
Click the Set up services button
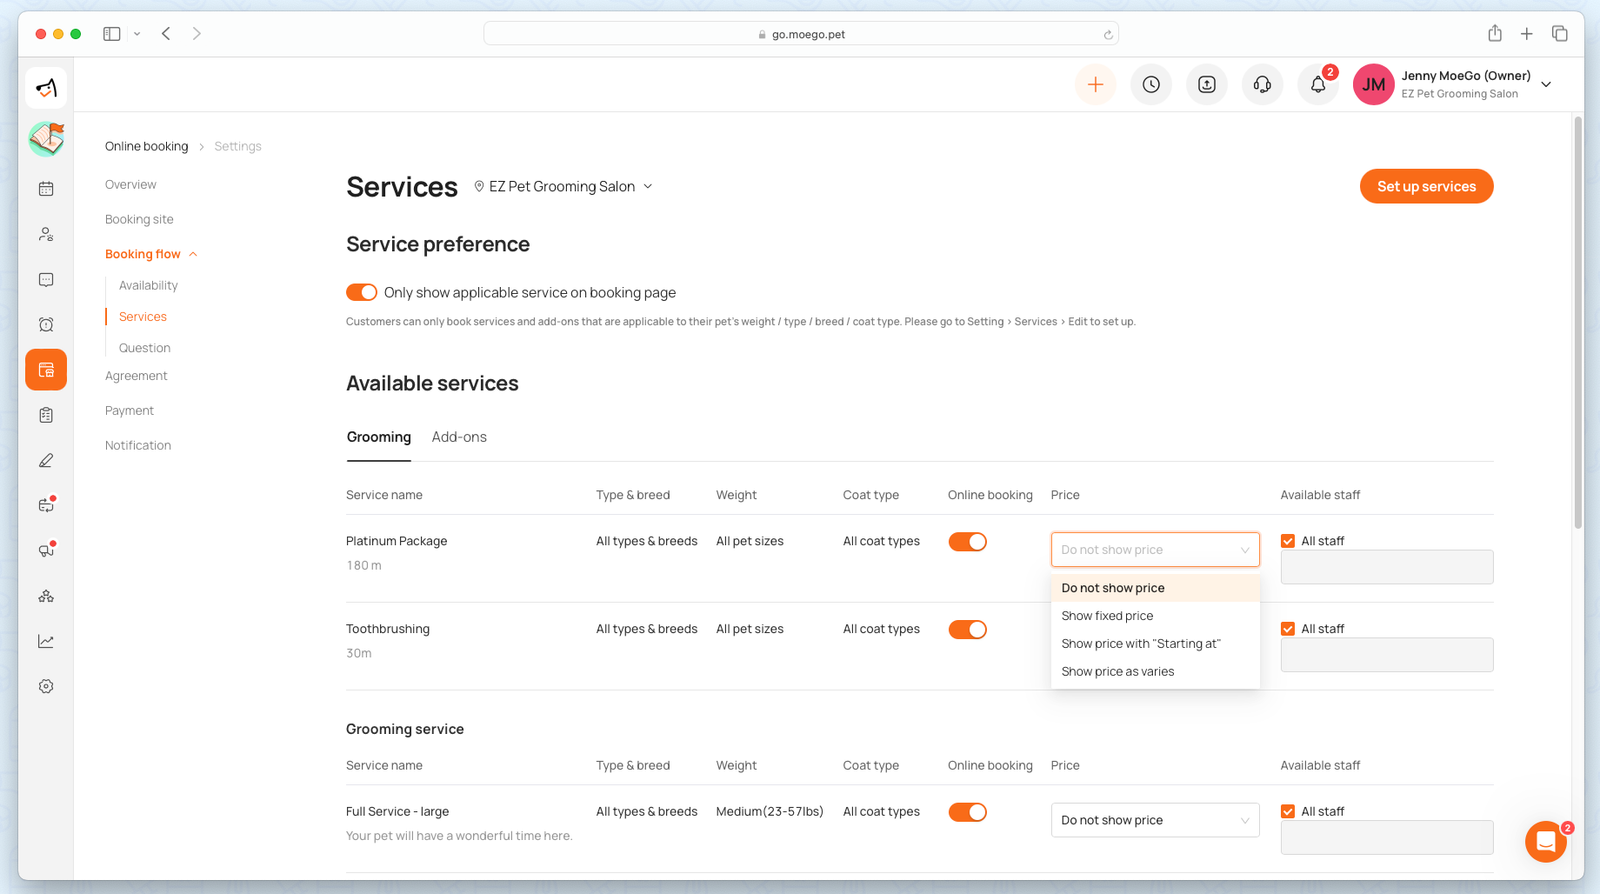[1426, 186]
